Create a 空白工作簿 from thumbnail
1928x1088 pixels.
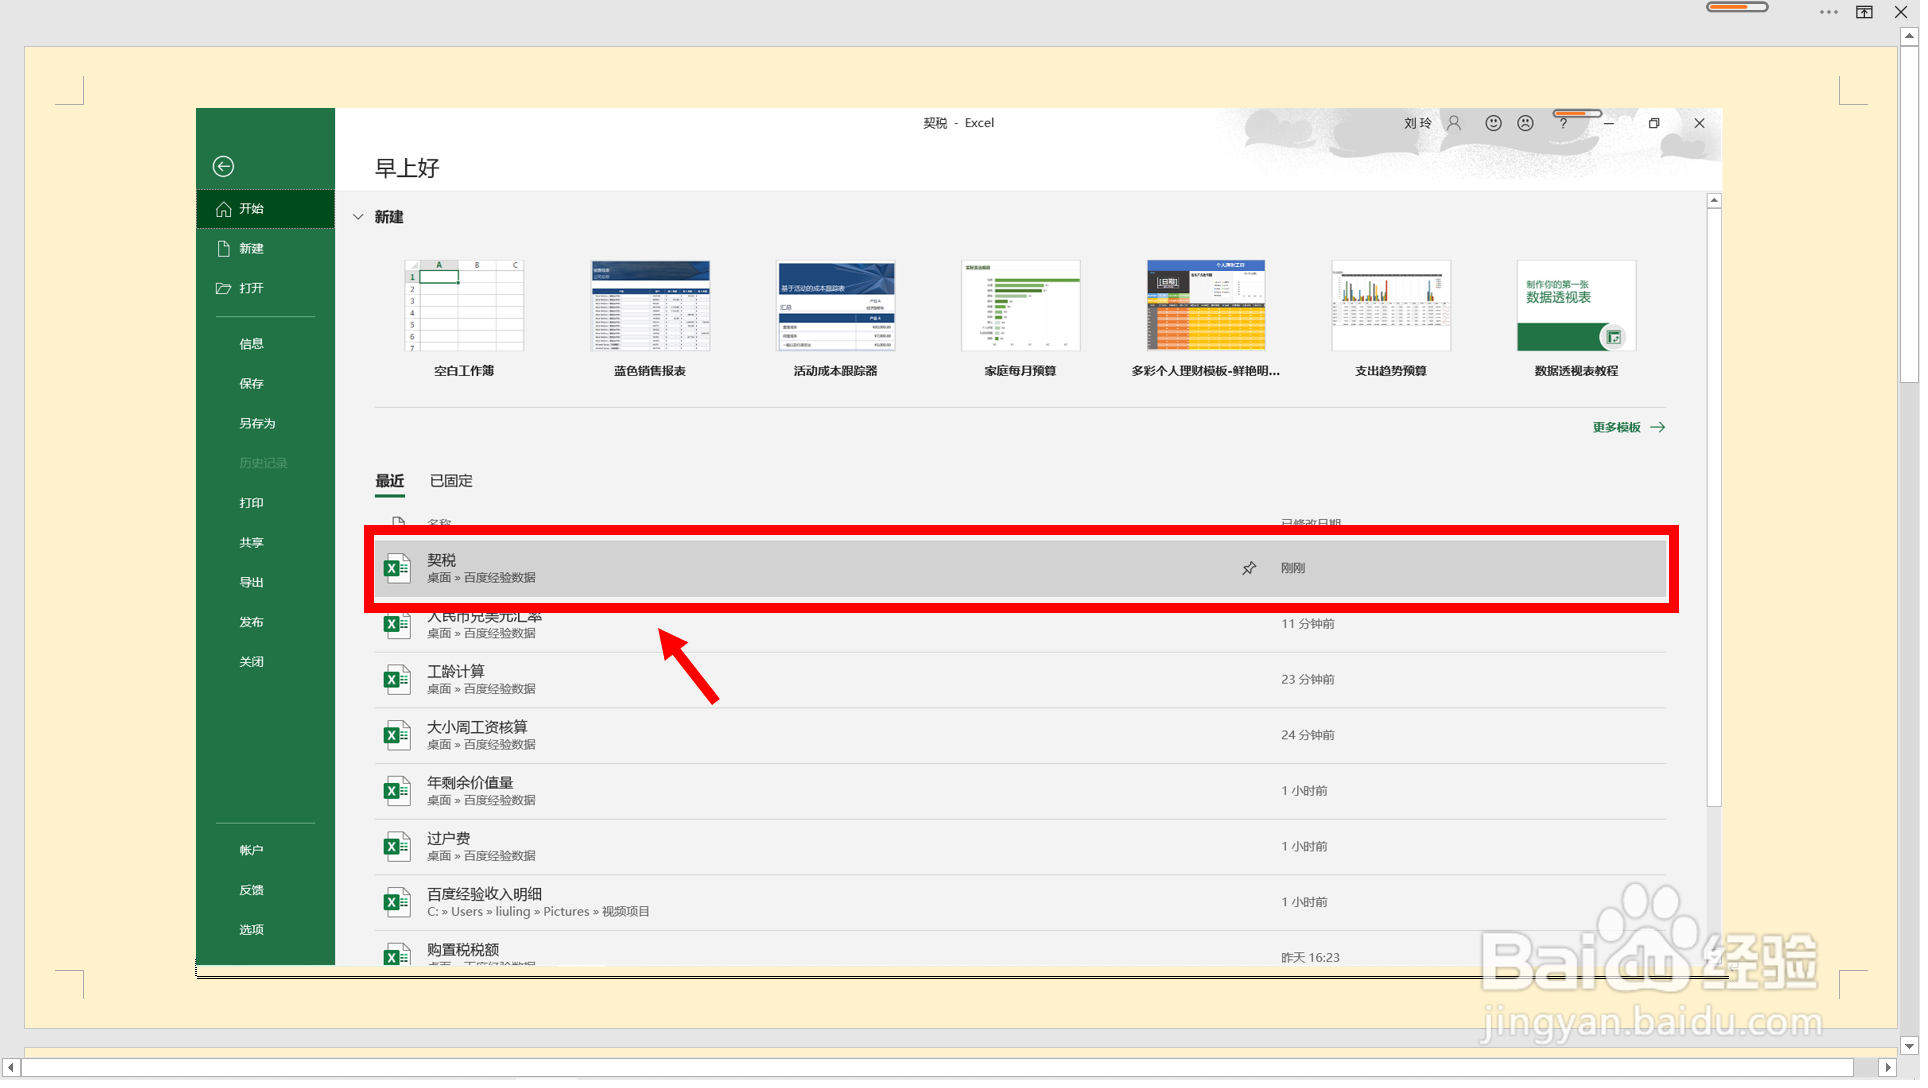coord(466,307)
